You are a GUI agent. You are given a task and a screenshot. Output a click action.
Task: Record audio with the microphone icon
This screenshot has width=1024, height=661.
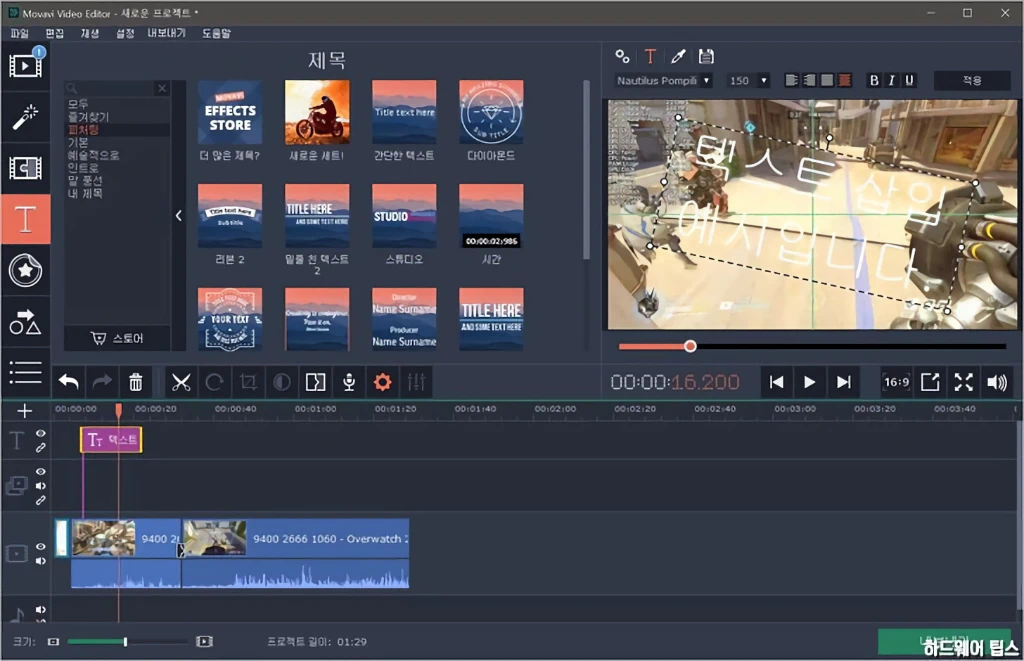click(x=349, y=381)
